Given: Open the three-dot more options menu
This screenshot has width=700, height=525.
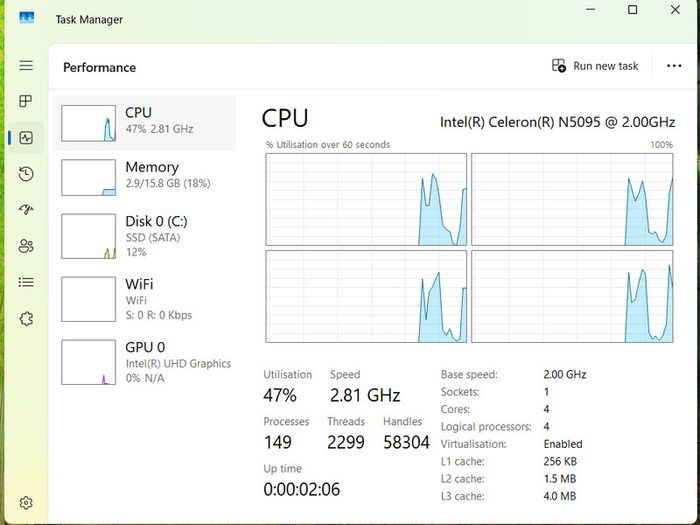Looking at the screenshot, I should (x=674, y=66).
